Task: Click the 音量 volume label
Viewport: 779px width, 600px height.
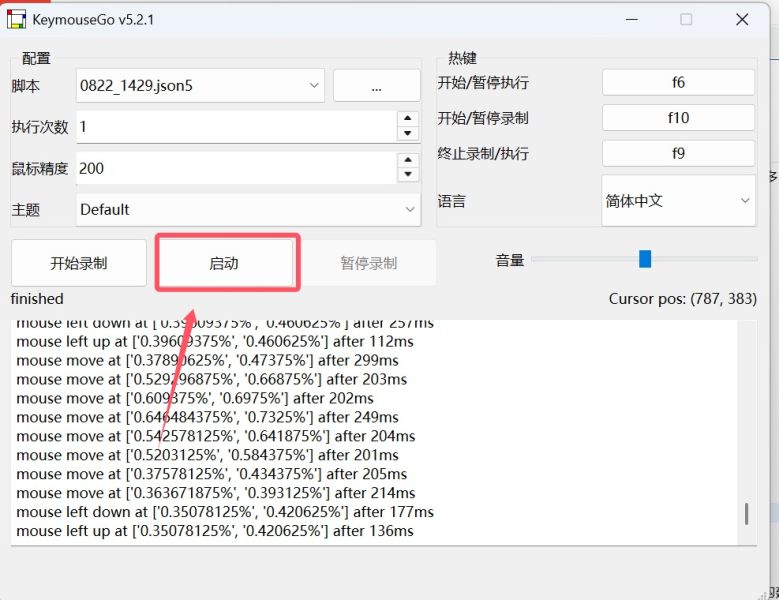Action: (x=510, y=260)
